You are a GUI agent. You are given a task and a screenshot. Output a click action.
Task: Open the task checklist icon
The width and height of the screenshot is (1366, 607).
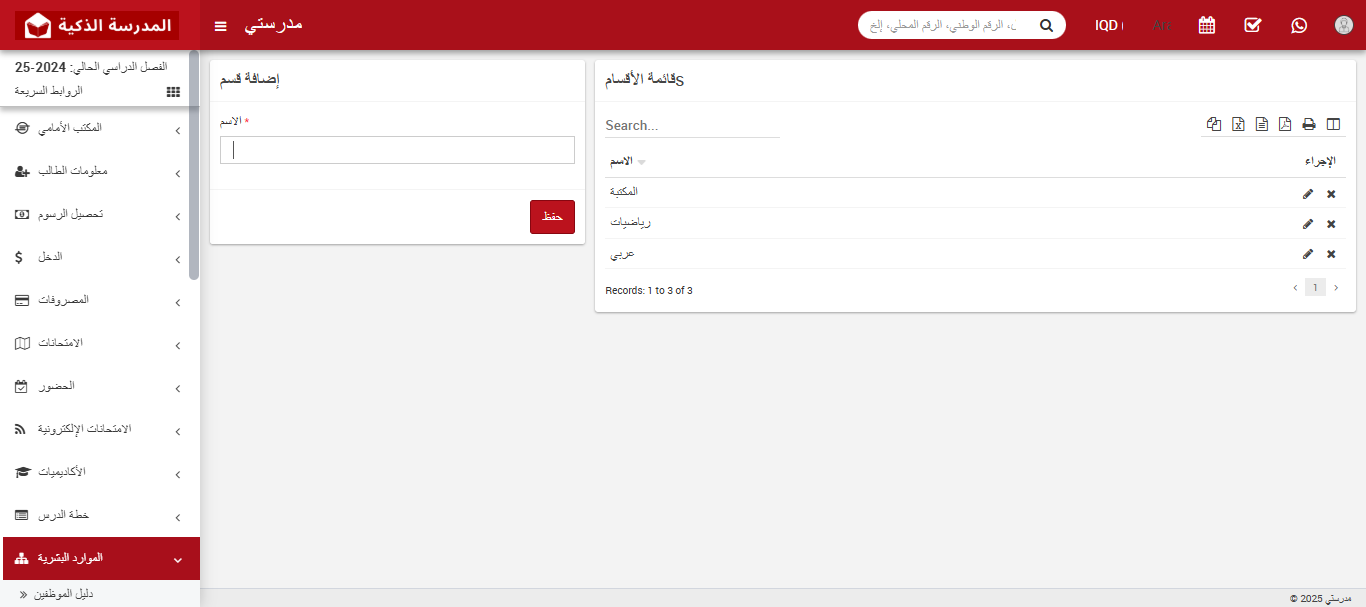pos(1253,25)
